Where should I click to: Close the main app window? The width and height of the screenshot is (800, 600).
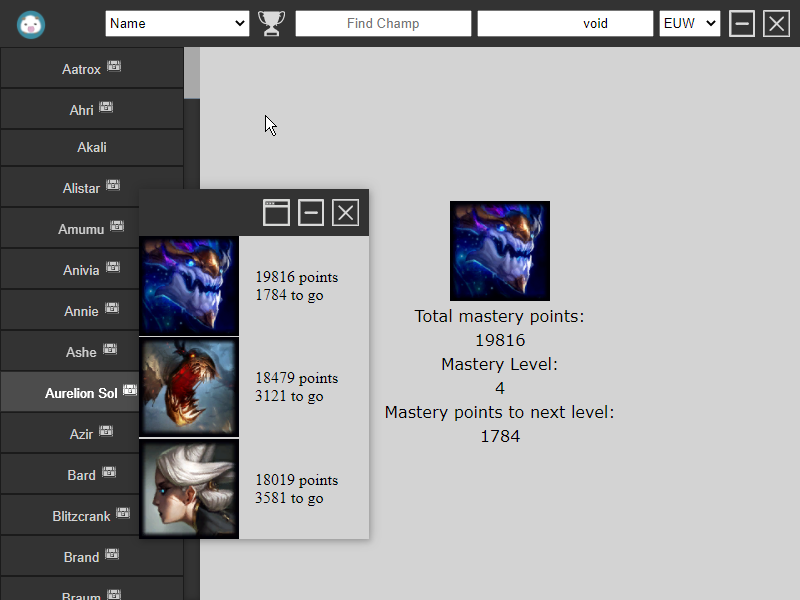[x=777, y=23]
